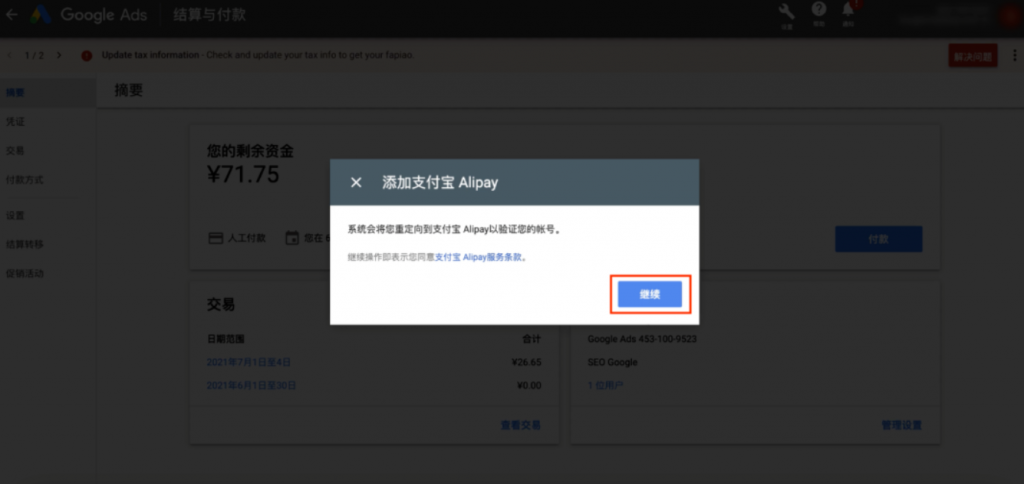Close the Alipay dialog with X

[356, 182]
